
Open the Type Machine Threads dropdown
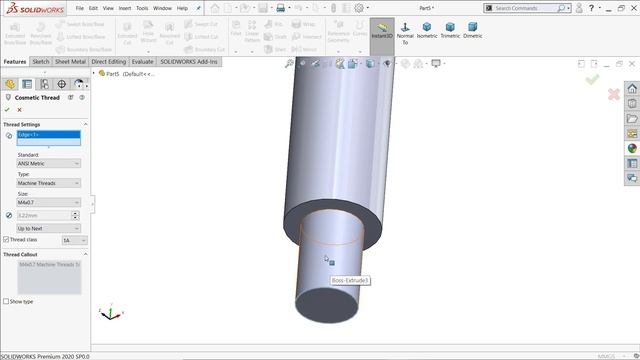tap(49, 183)
